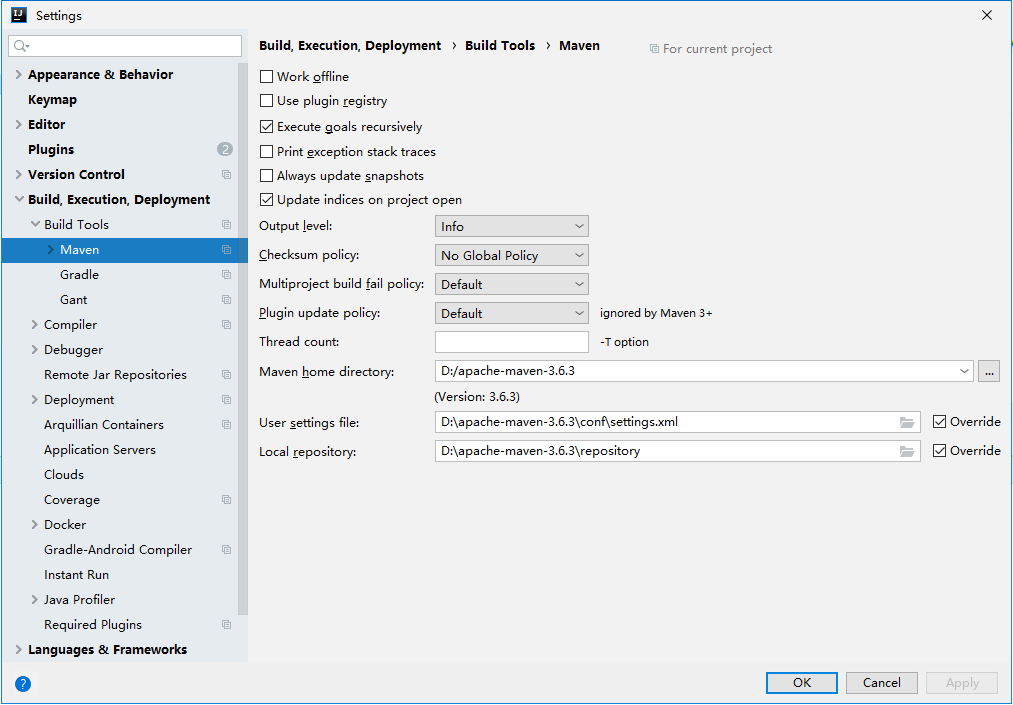1013x705 pixels.
Task: Open Plugins settings page
Action: point(51,149)
